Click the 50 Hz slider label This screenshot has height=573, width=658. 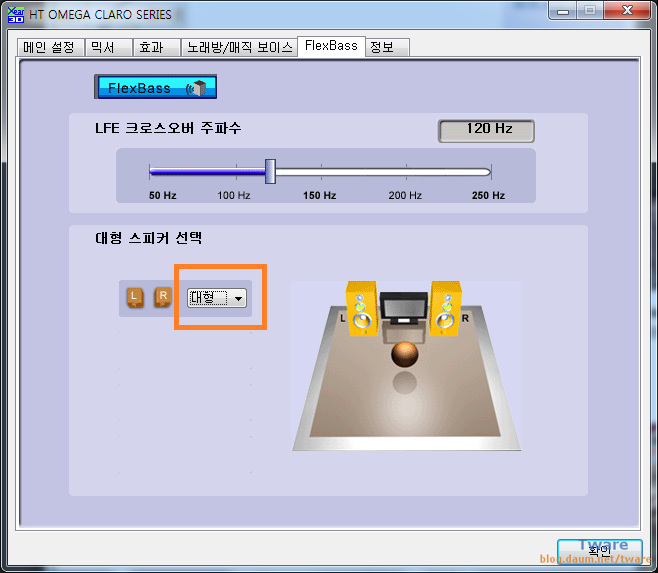[x=162, y=195]
